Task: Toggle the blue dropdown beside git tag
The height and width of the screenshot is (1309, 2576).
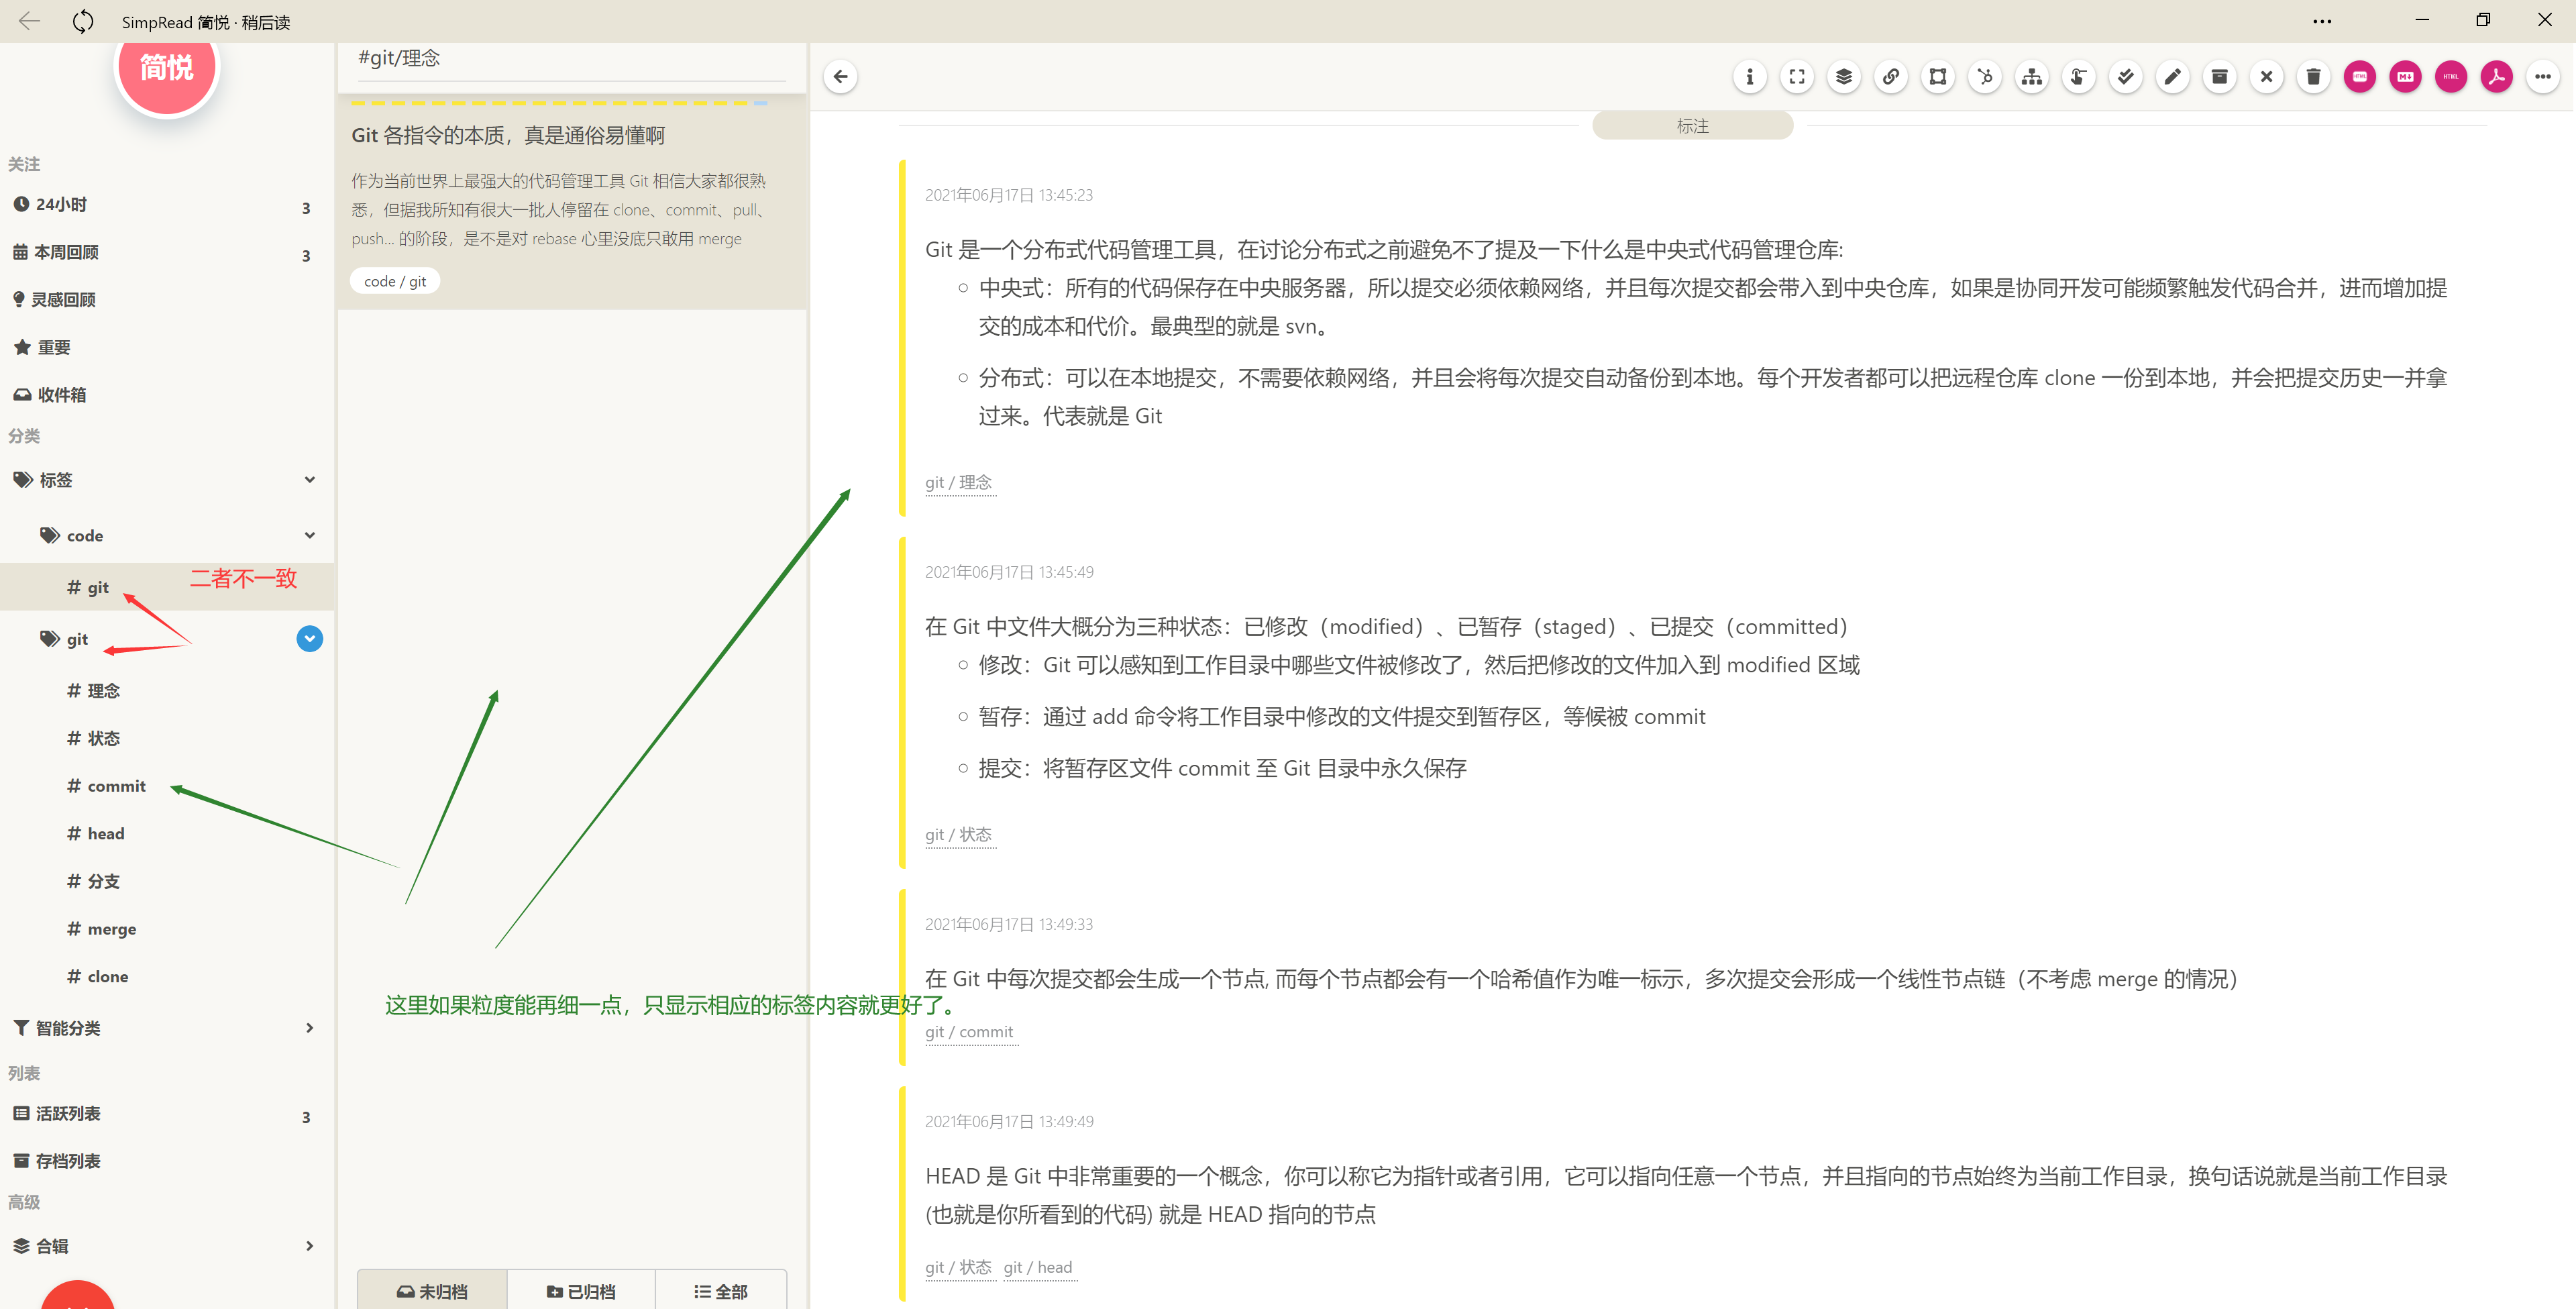Action: point(309,639)
